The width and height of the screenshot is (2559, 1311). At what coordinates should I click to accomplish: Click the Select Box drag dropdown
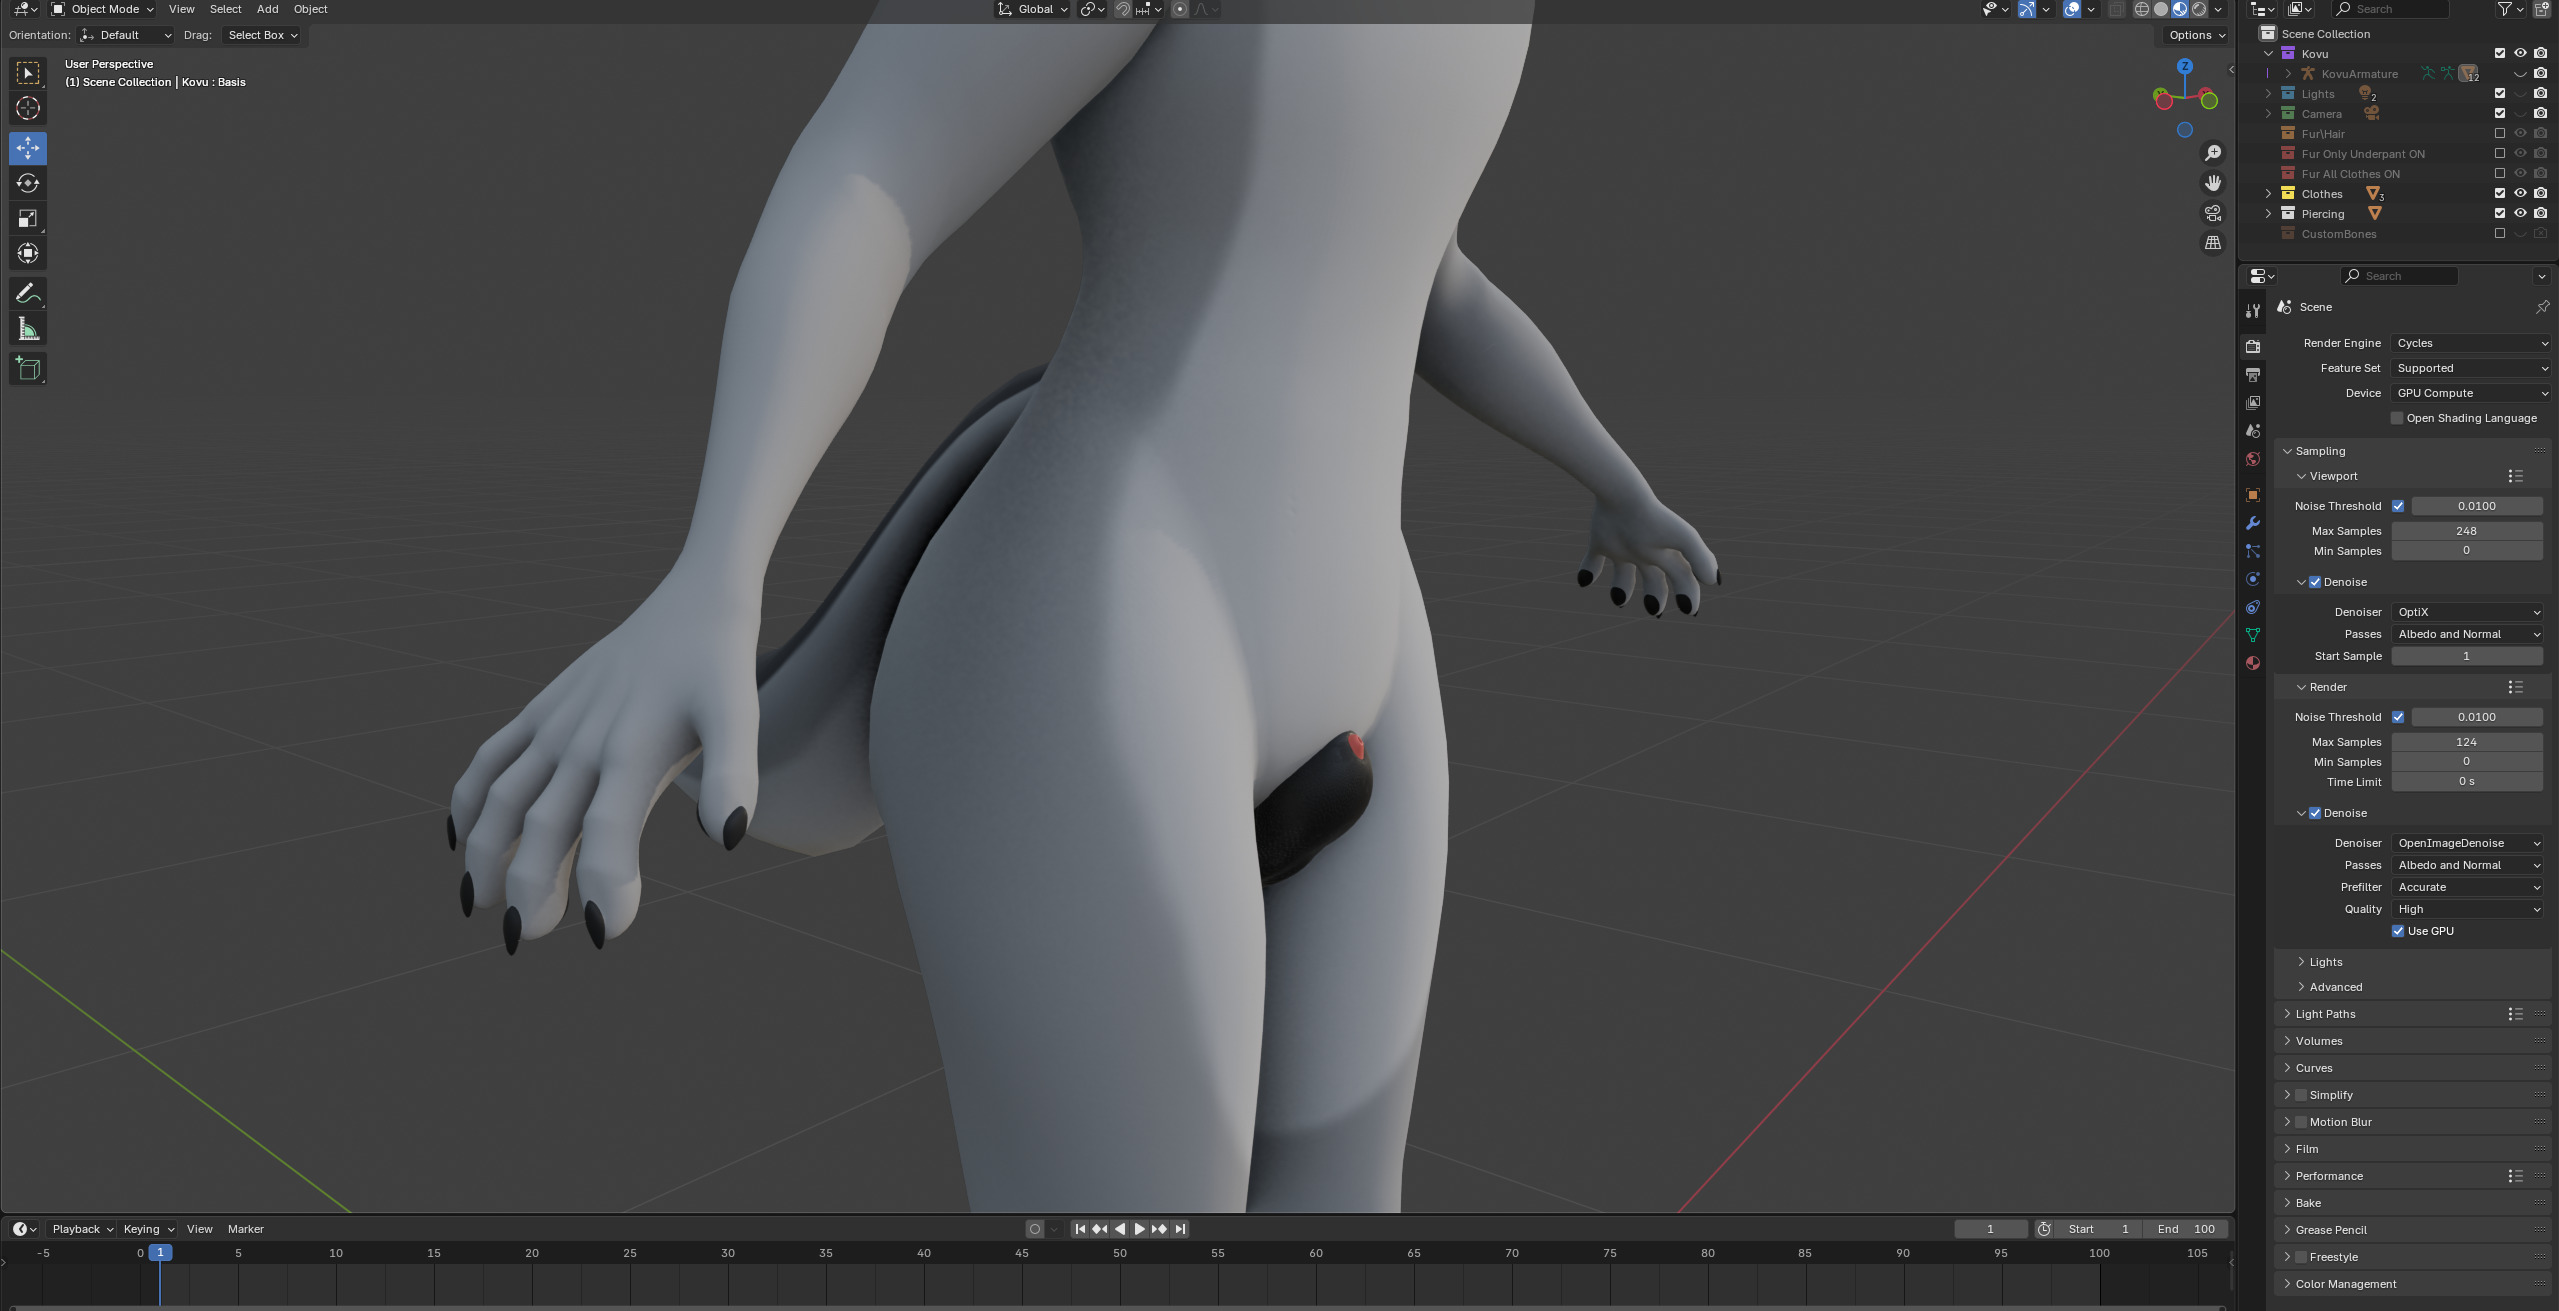[x=263, y=35]
